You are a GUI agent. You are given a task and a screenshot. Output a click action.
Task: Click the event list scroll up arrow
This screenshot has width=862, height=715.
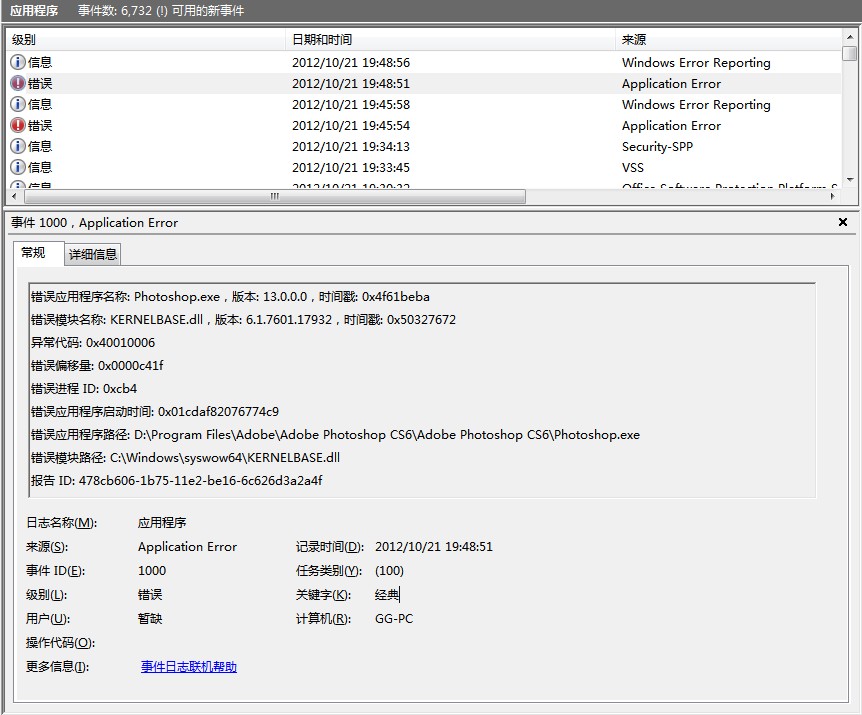pyautogui.click(x=849, y=38)
